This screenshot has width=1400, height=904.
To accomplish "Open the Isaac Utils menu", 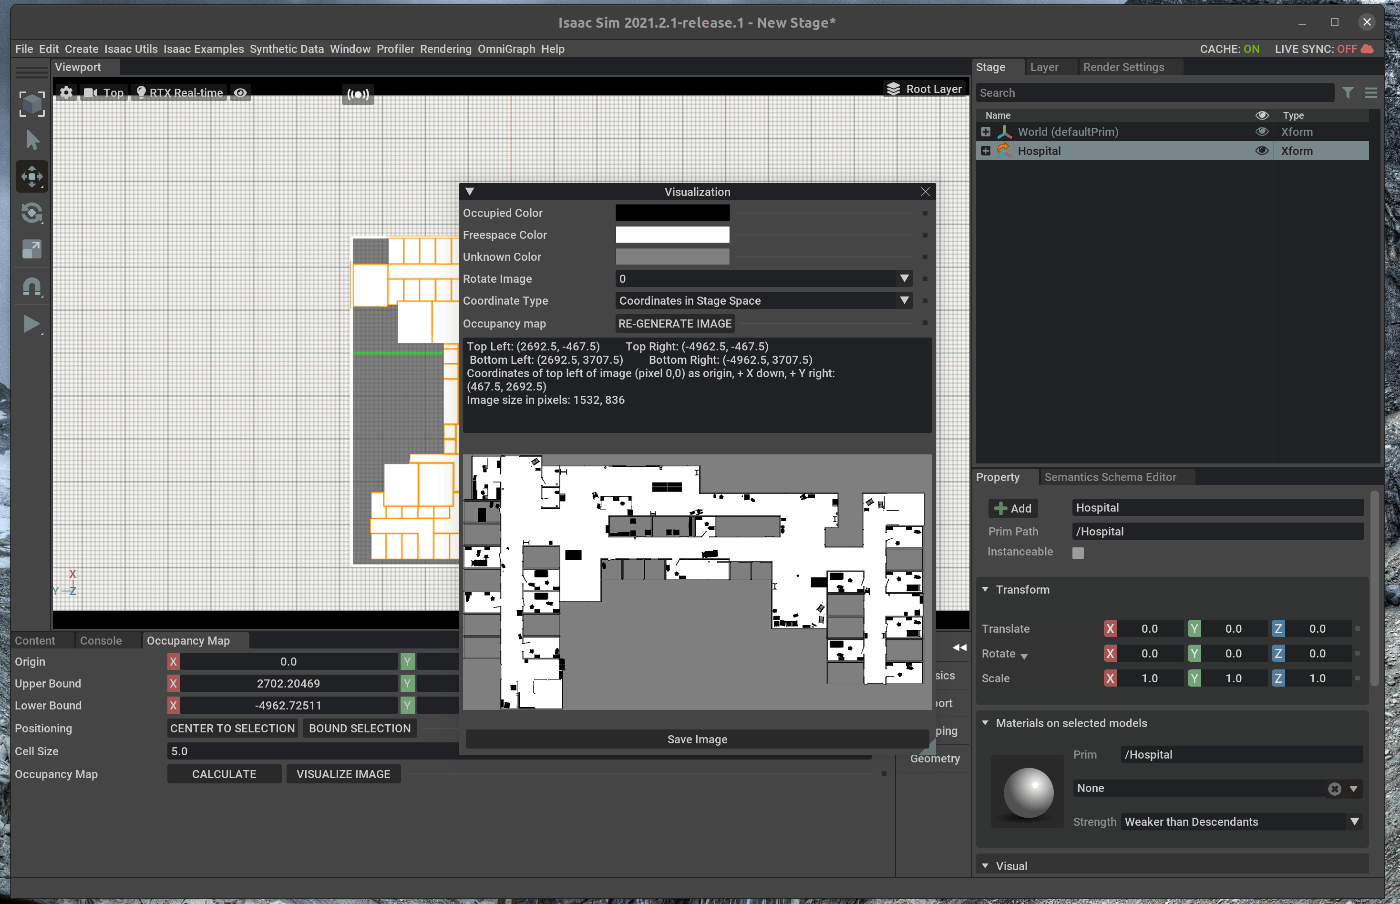I will (131, 49).
